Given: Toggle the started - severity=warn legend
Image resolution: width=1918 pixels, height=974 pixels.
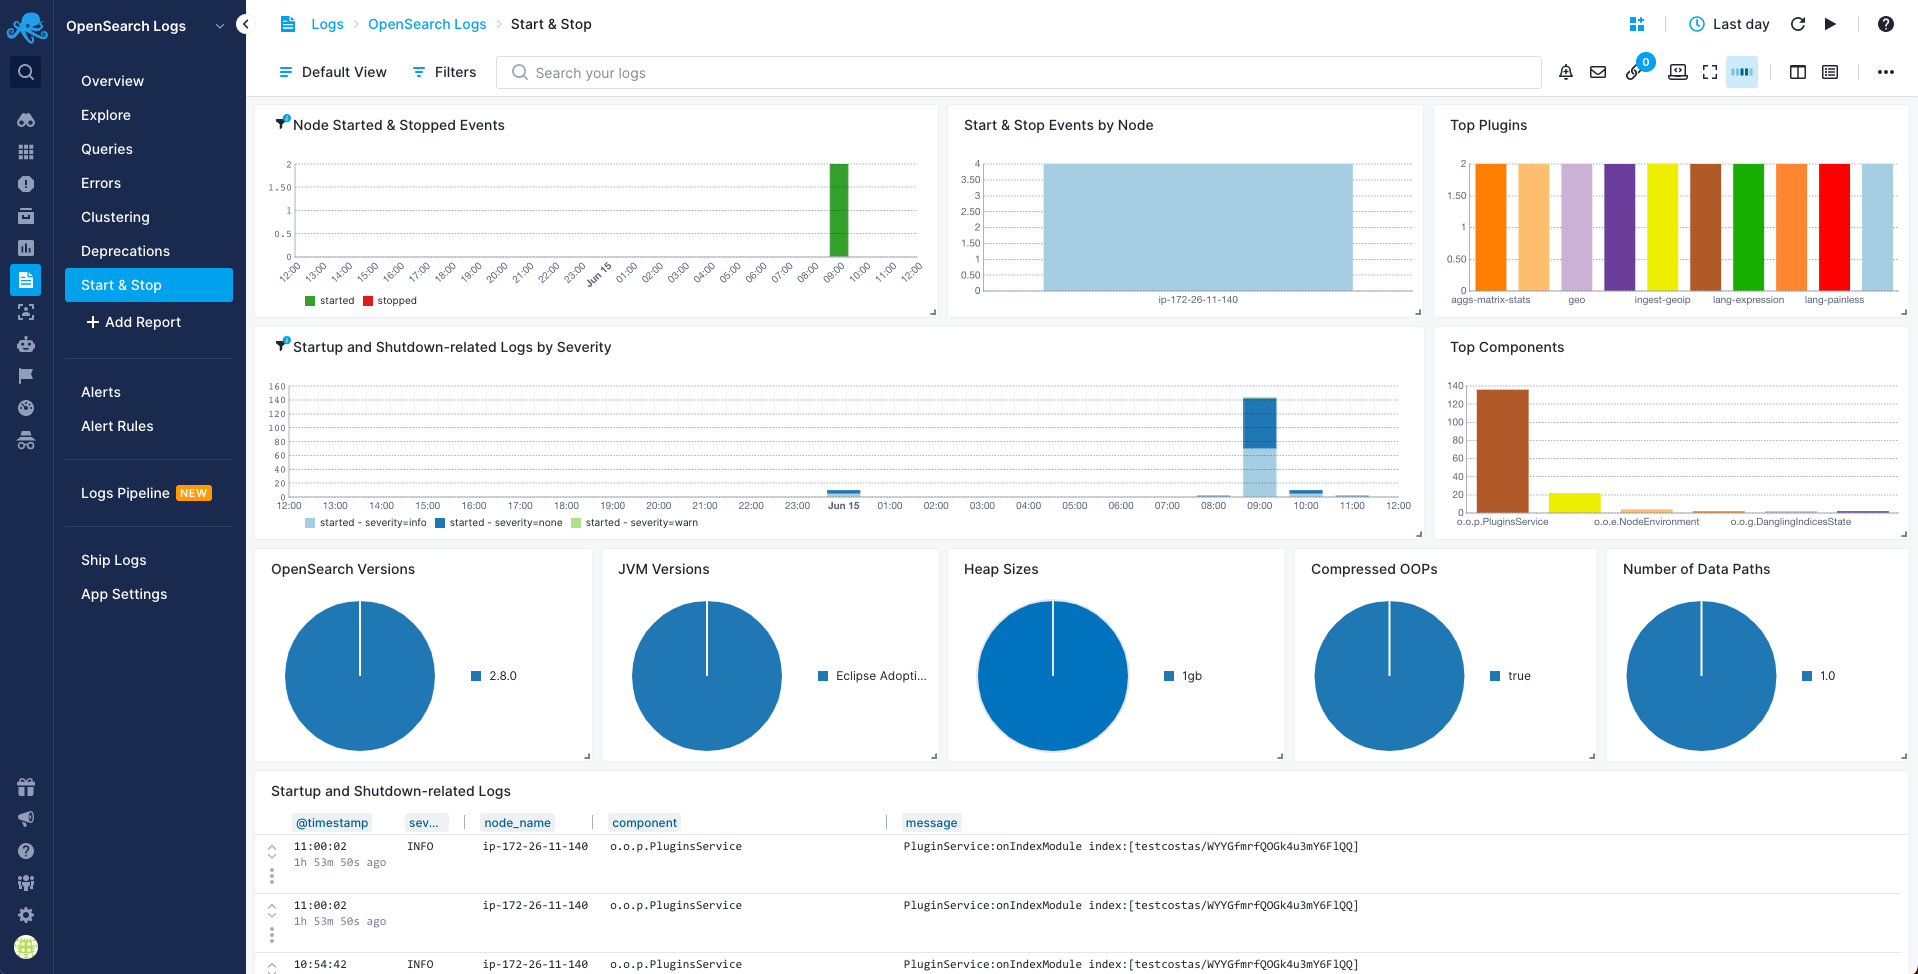Looking at the screenshot, I should click(x=634, y=523).
